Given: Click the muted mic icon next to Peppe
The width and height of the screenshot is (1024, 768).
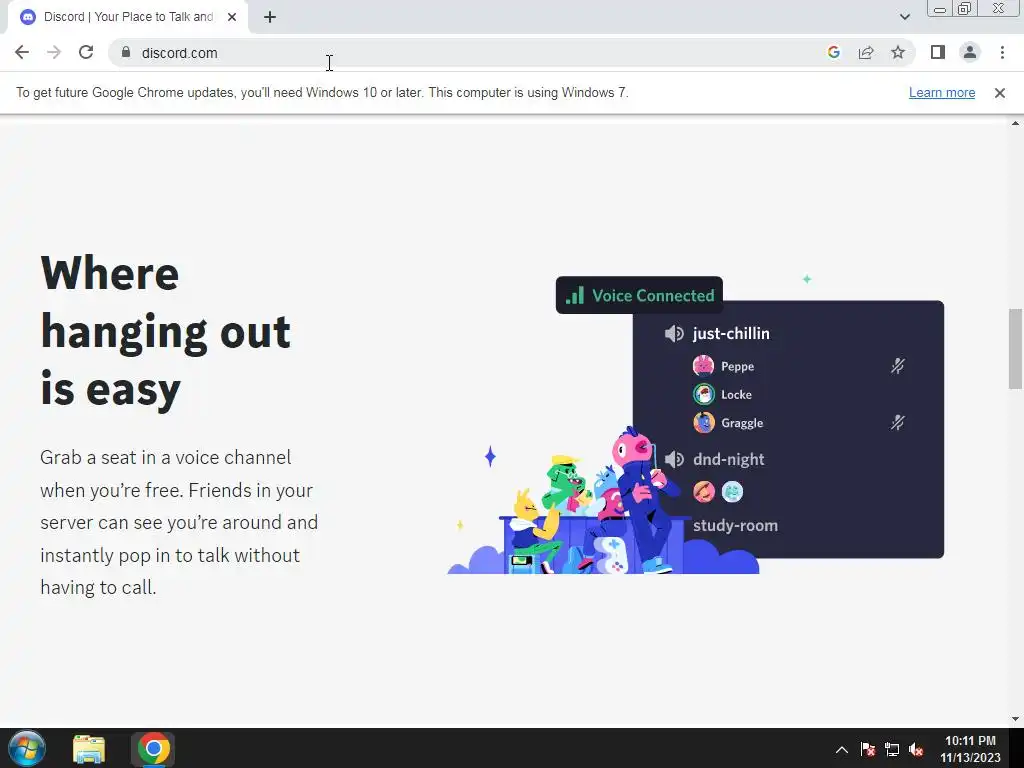Looking at the screenshot, I should click(x=897, y=366).
